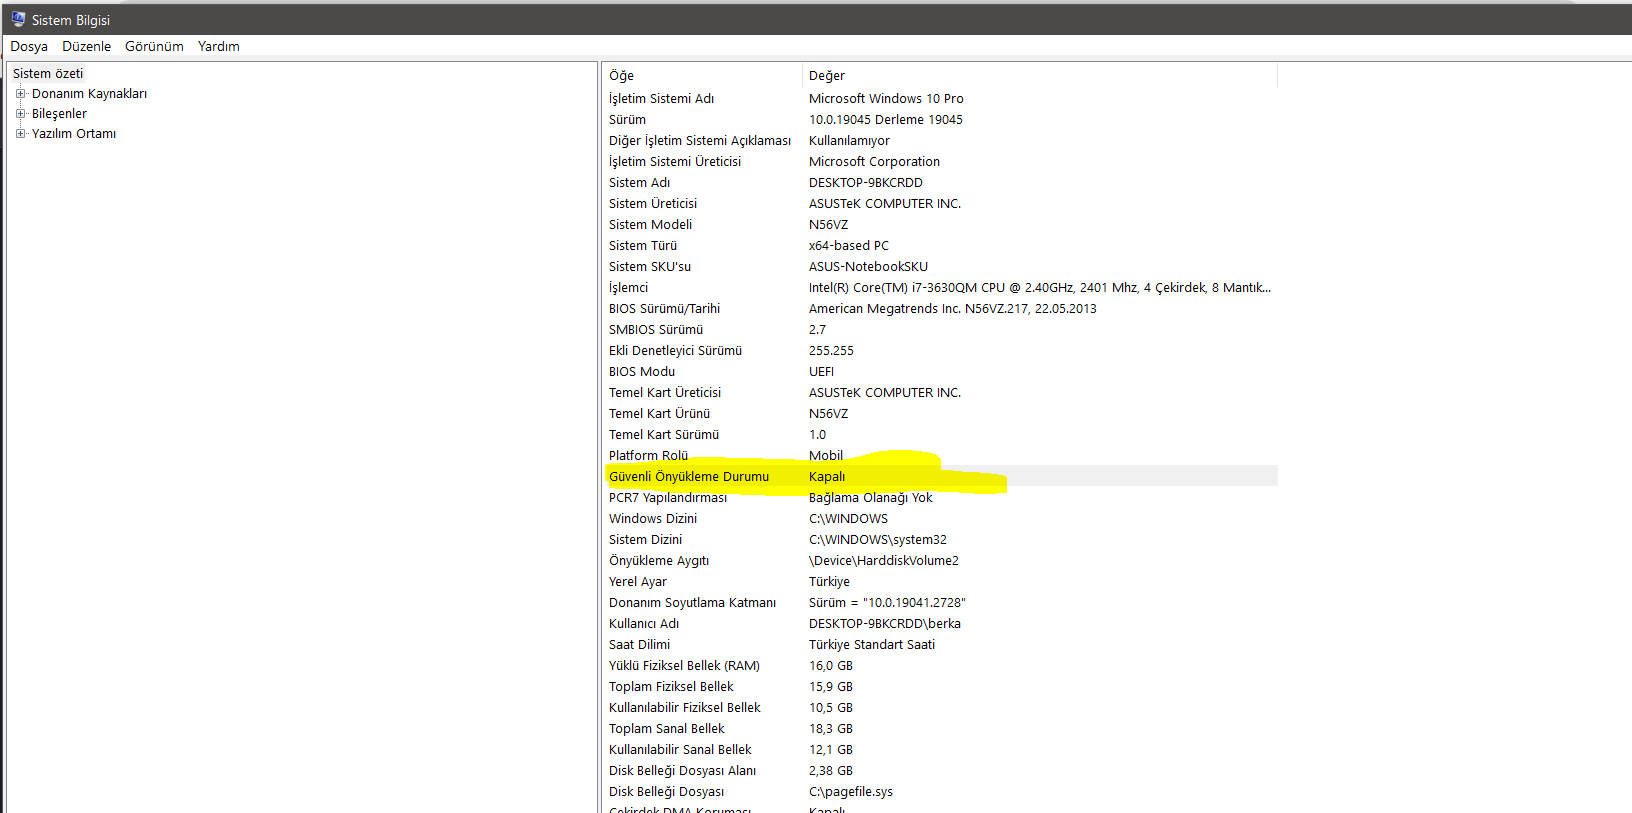This screenshot has width=1632, height=813.
Task: Select Diğer İşletim Sistemi Açıklaması row
Action: tap(700, 140)
